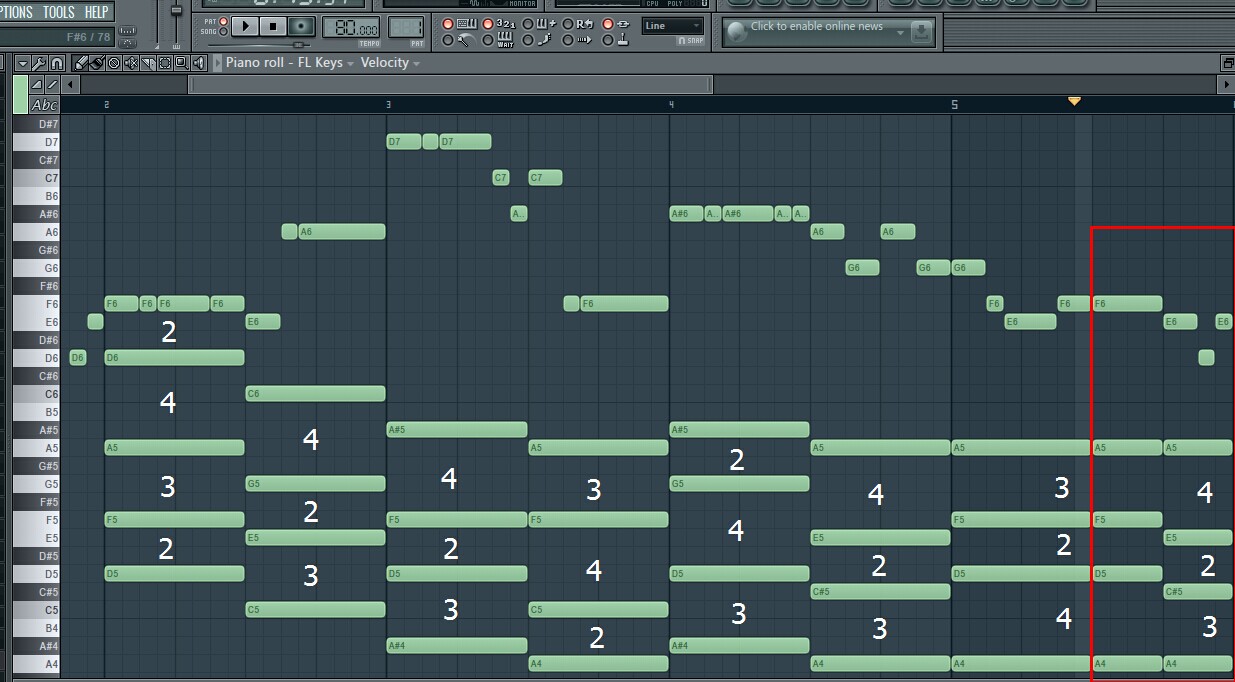
Task: Select the Slice tool
Action: coord(148,63)
